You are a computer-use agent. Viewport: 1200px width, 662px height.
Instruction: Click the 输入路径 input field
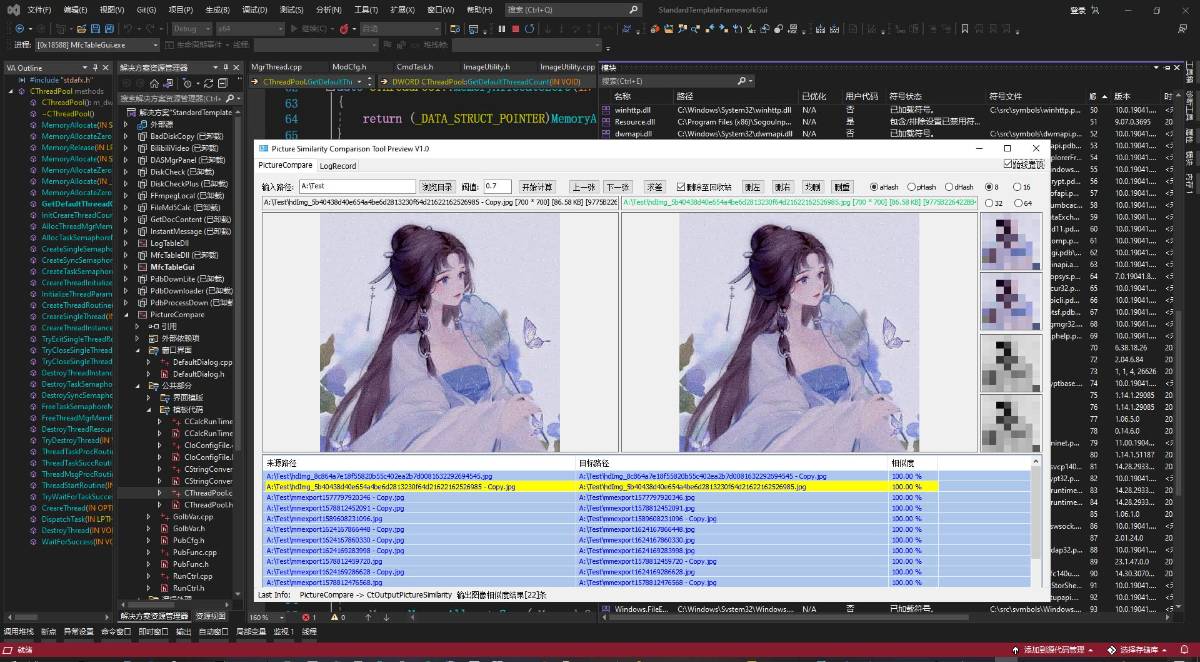[356, 187]
